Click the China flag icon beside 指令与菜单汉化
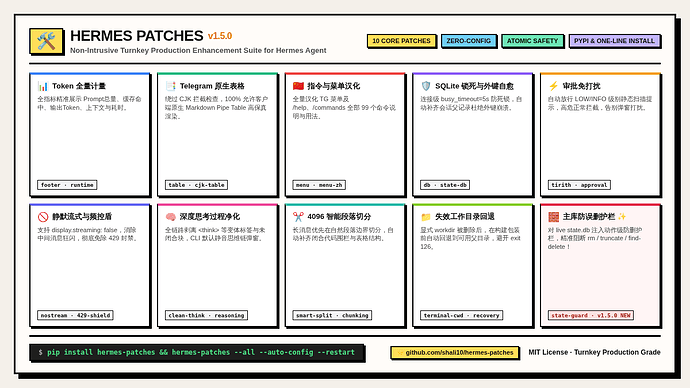The width and height of the screenshot is (690, 388). click(x=298, y=86)
